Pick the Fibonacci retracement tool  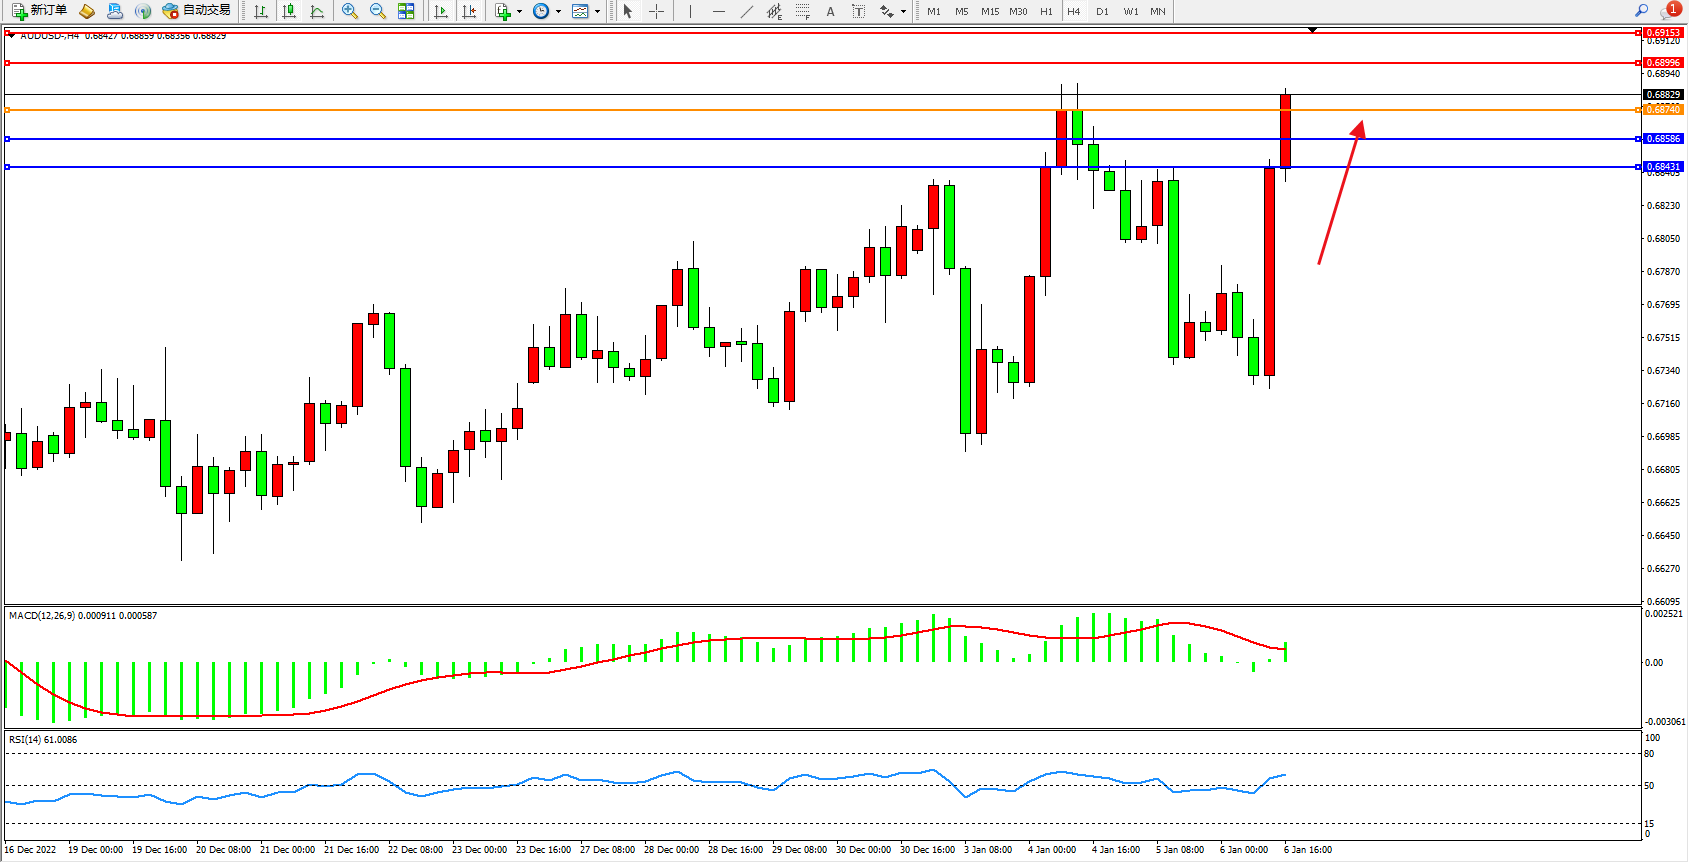pos(803,11)
